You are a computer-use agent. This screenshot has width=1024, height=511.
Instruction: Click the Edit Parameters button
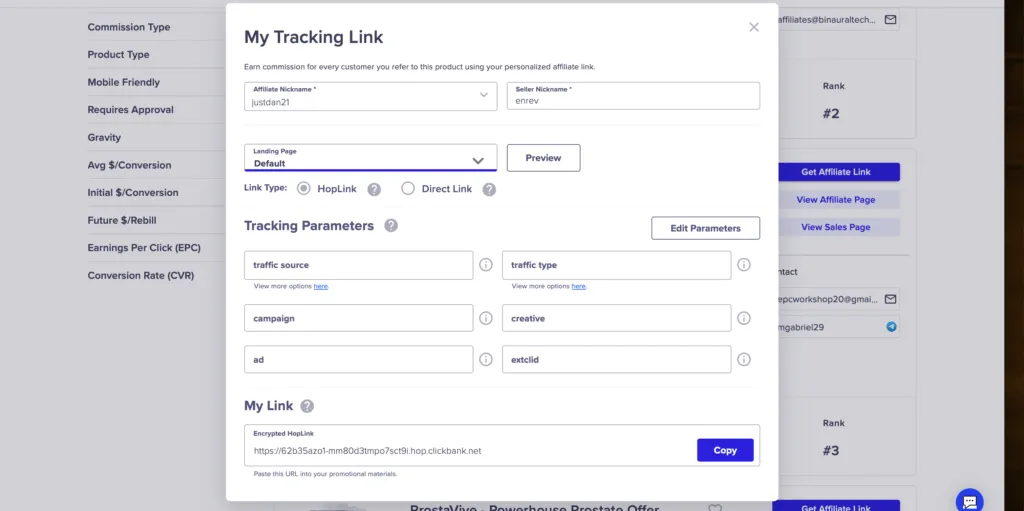[x=705, y=228]
